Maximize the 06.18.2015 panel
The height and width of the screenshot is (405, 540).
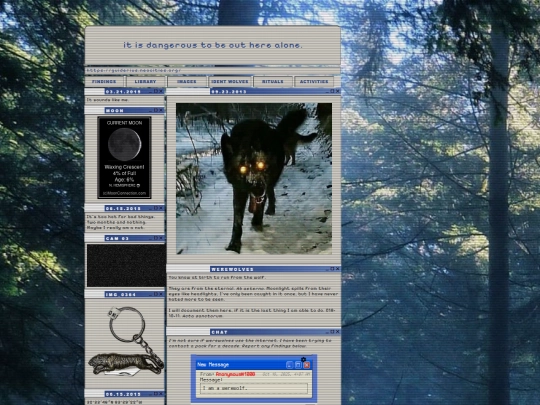coord(156,208)
